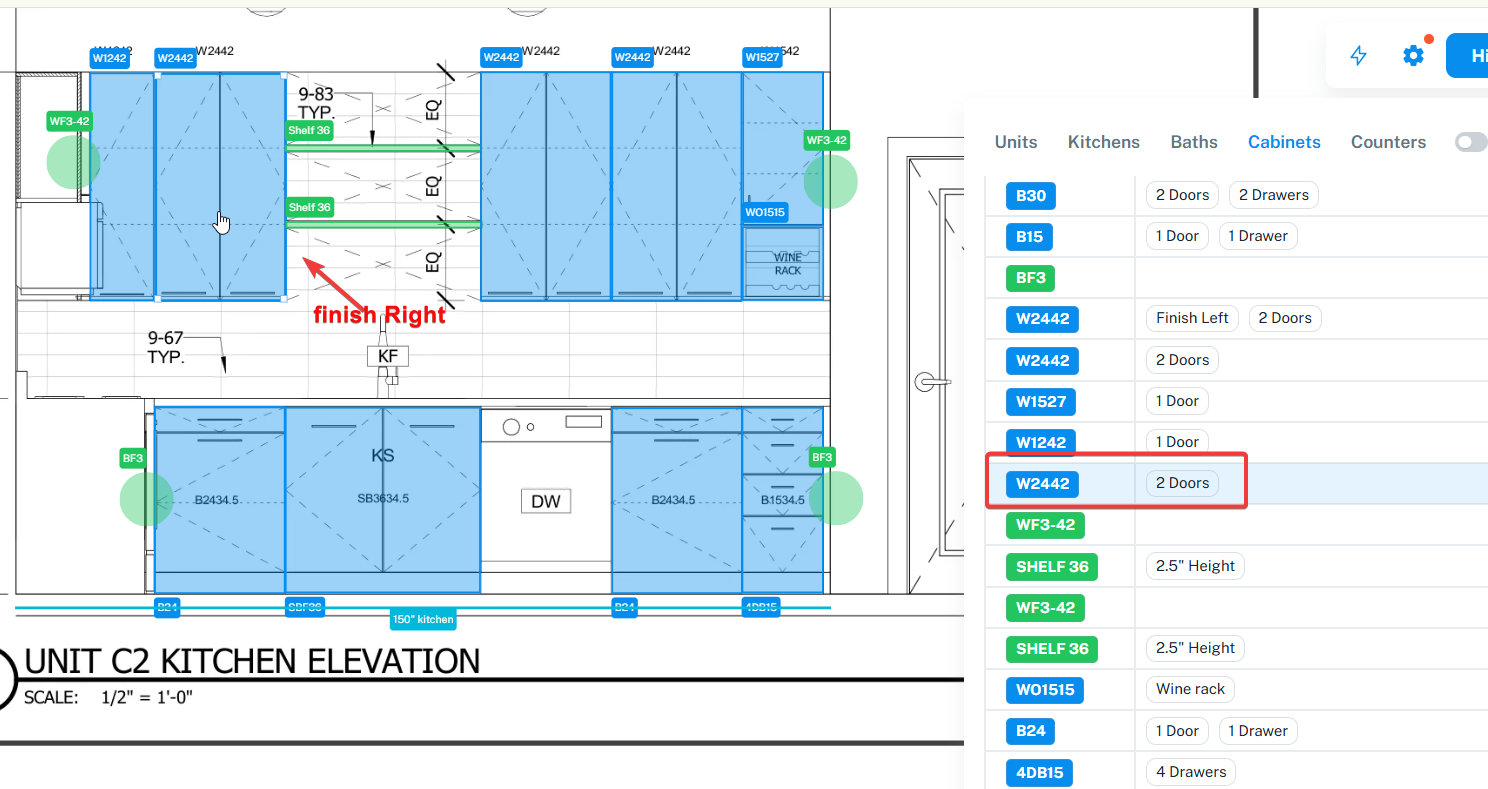Open the Kitchens tab

click(x=1104, y=142)
